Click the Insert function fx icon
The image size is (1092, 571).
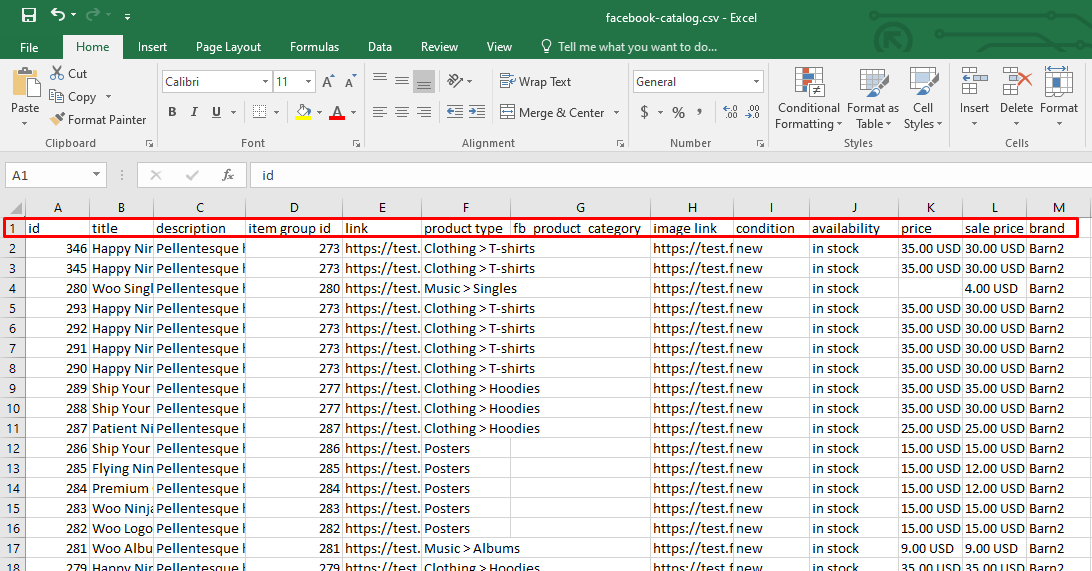coord(228,175)
